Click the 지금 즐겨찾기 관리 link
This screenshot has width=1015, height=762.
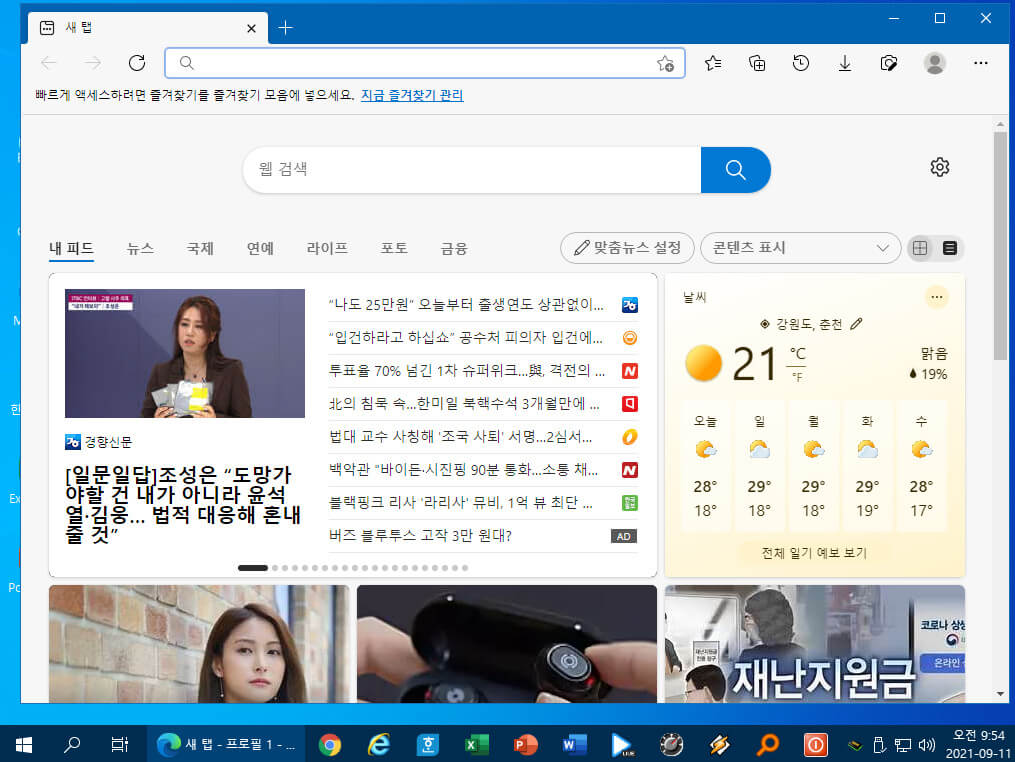point(412,95)
